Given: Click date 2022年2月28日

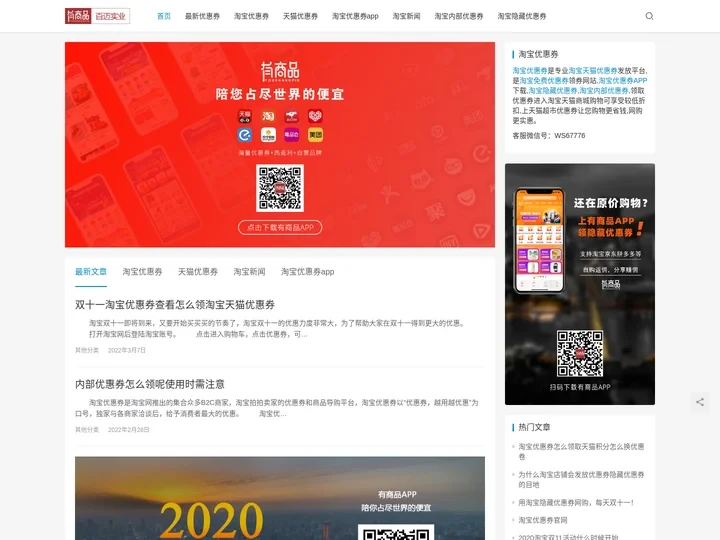Looking at the screenshot, I should click(x=129, y=430).
